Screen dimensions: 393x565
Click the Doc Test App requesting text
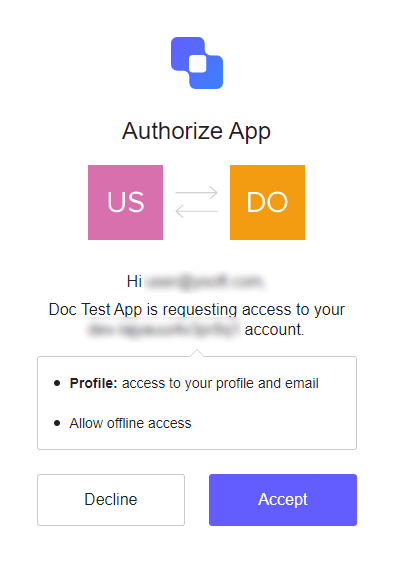coord(197,310)
